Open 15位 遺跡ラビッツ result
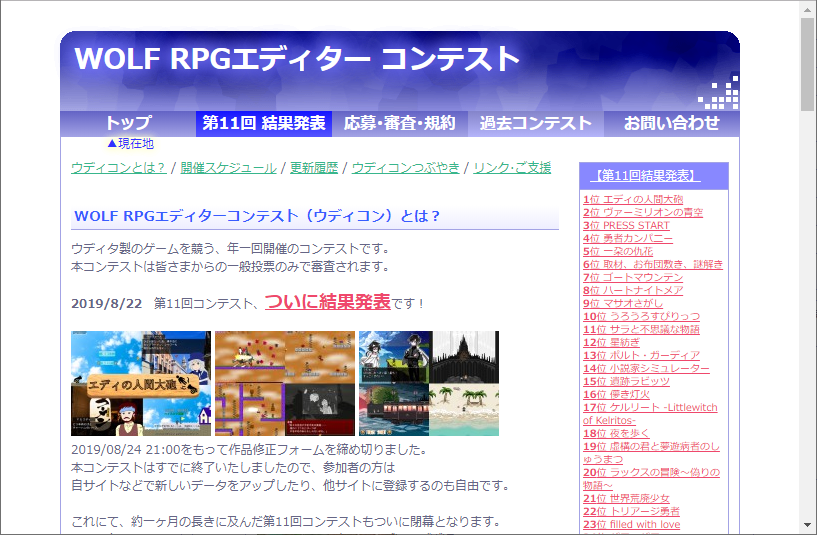This screenshot has width=817, height=535. pyautogui.click(x=626, y=381)
